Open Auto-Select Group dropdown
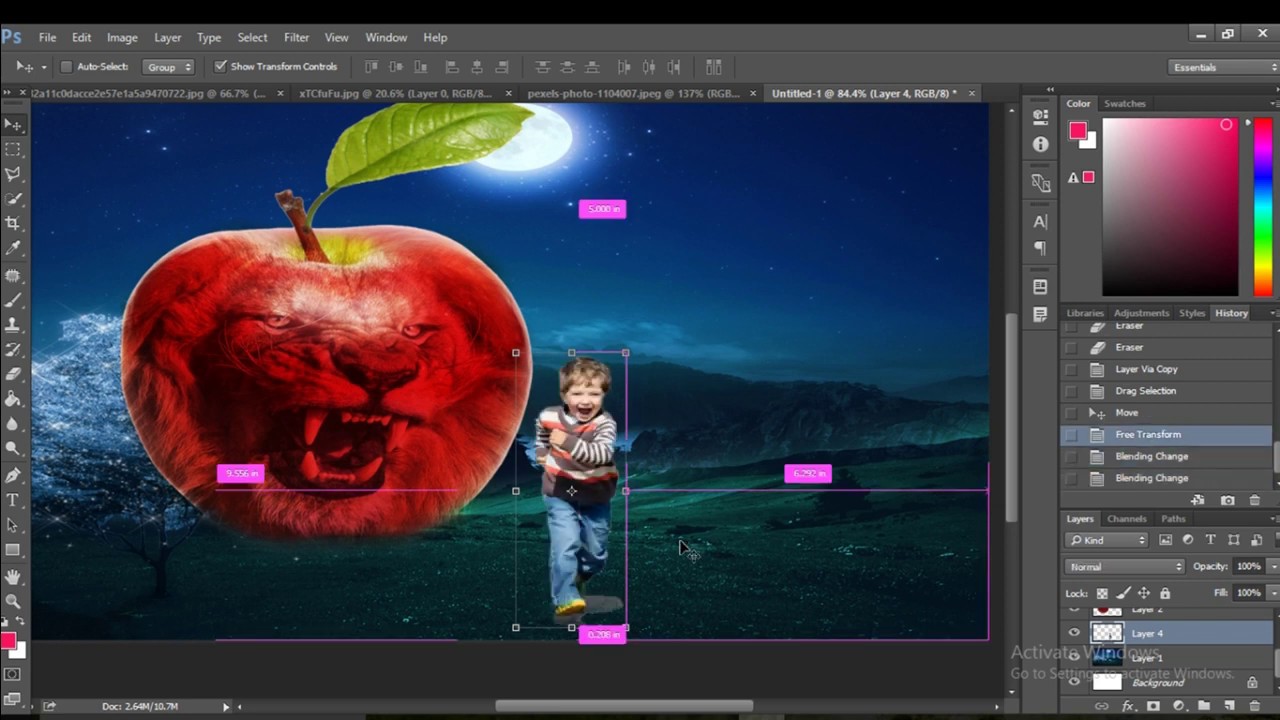 coord(167,67)
